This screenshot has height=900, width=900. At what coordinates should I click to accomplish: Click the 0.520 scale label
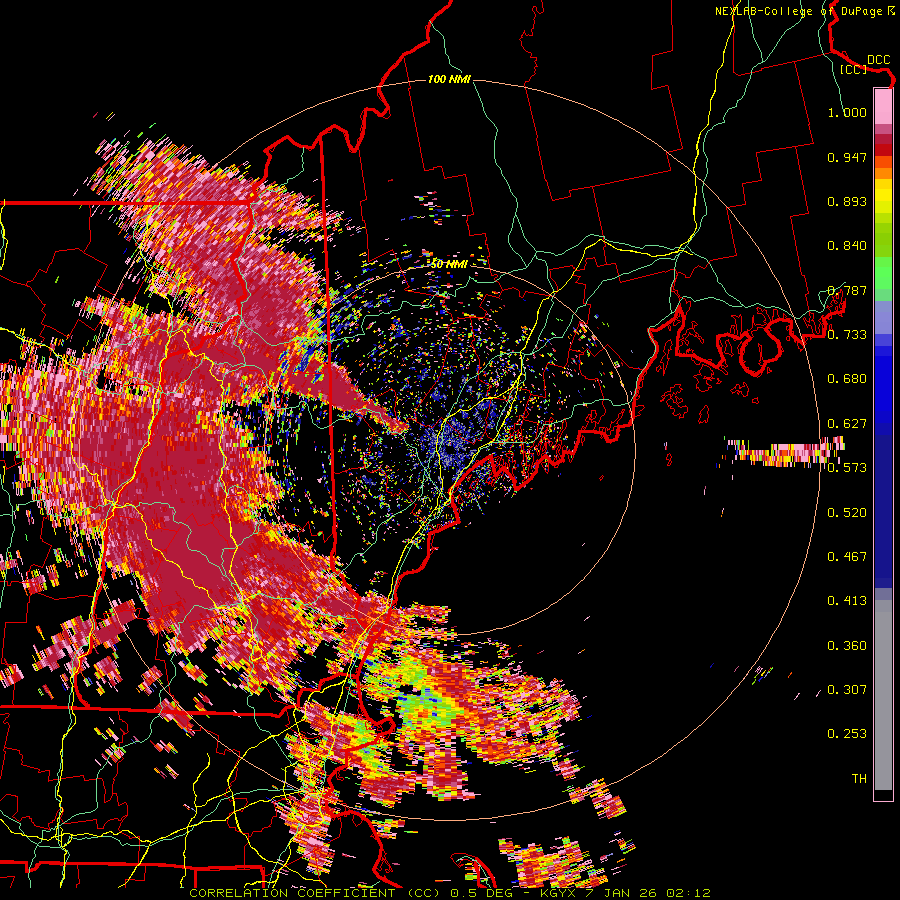pyautogui.click(x=847, y=513)
